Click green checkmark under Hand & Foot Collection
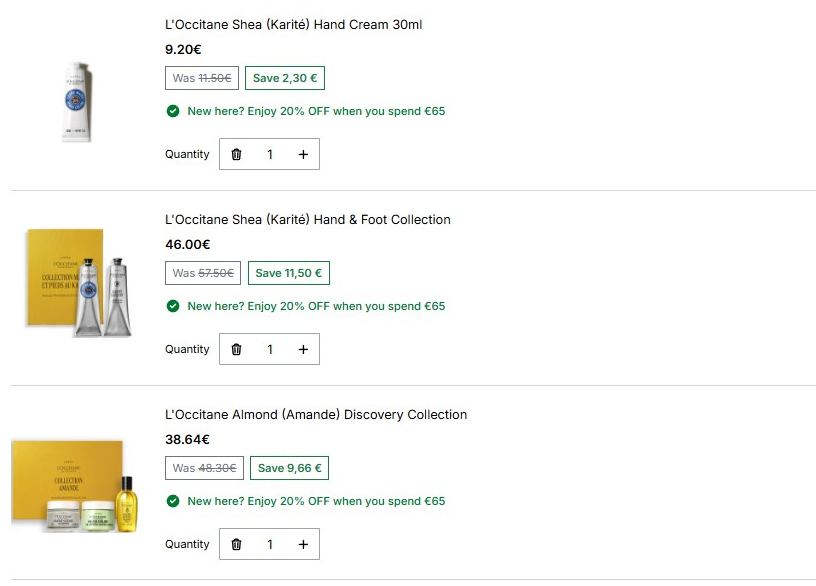The image size is (816, 586). tap(173, 306)
